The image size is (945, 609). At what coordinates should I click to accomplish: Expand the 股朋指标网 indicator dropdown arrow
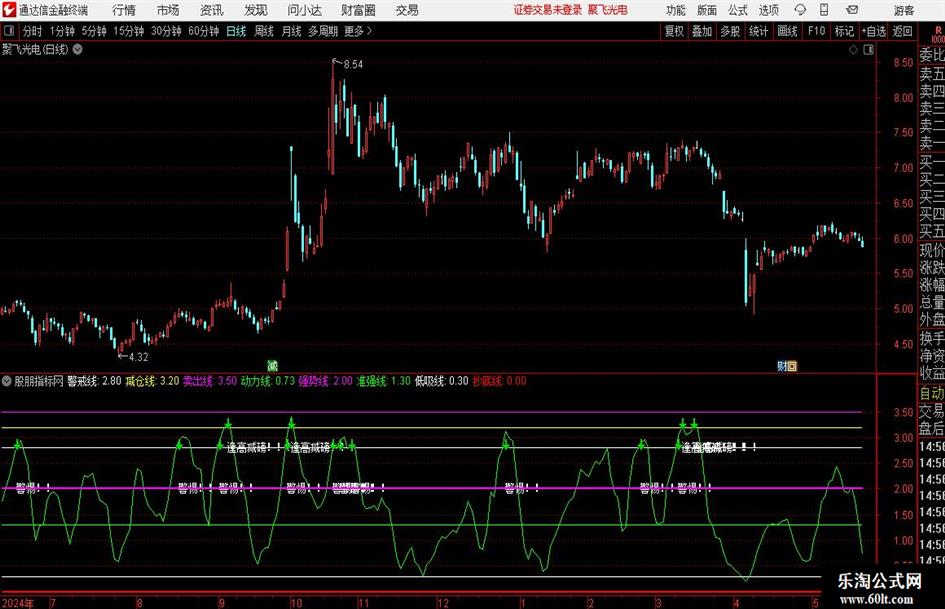[7, 381]
